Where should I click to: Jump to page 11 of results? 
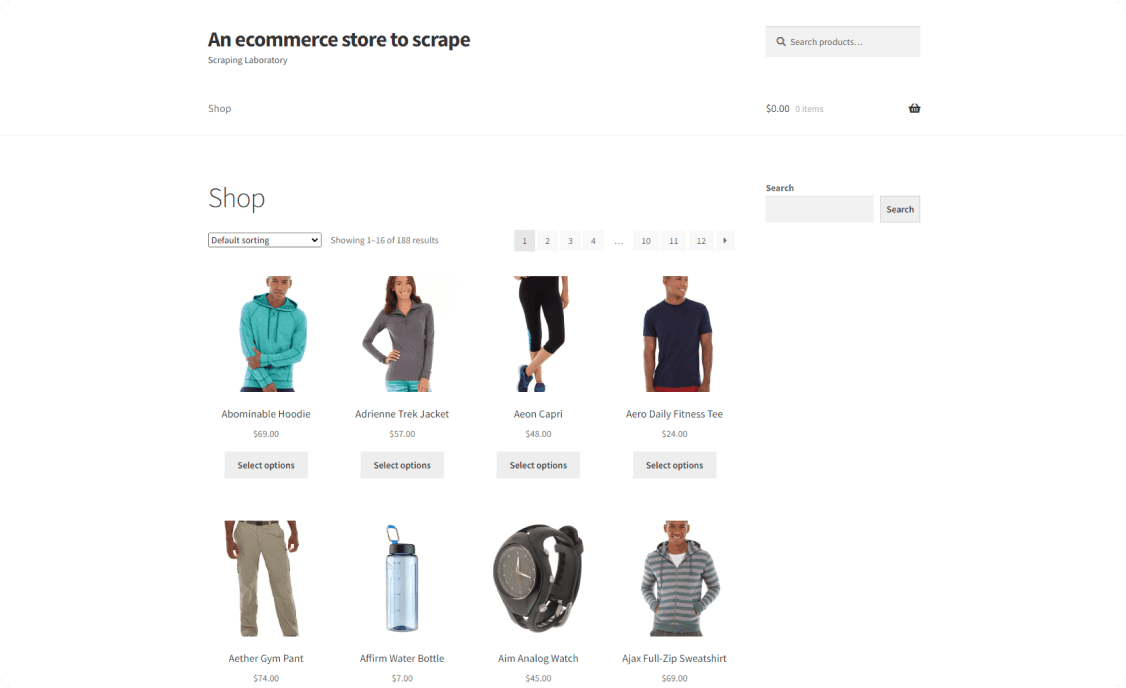point(674,241)
